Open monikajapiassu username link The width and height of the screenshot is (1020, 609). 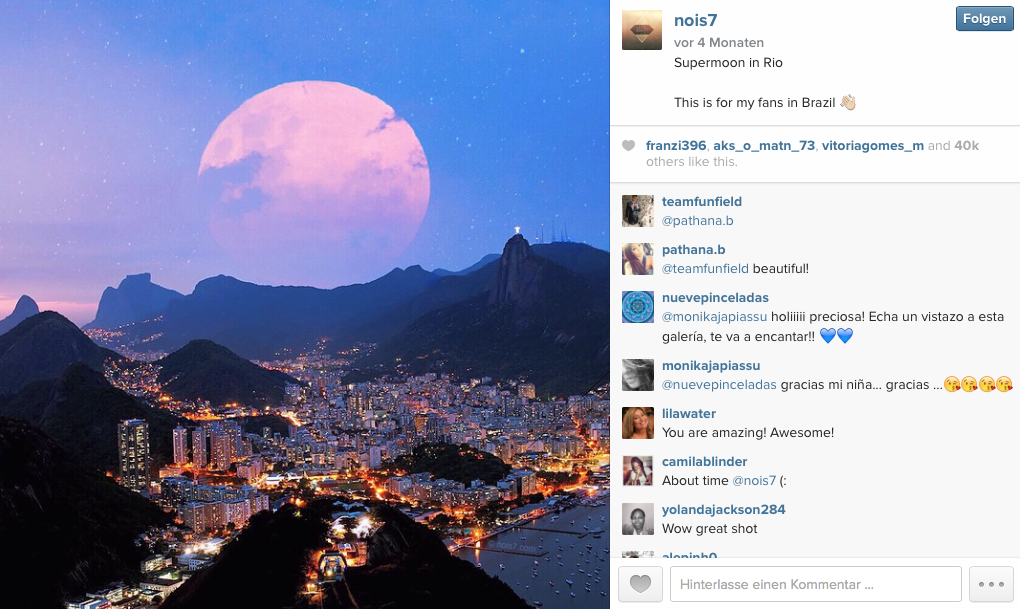click(x=711, y=366)
